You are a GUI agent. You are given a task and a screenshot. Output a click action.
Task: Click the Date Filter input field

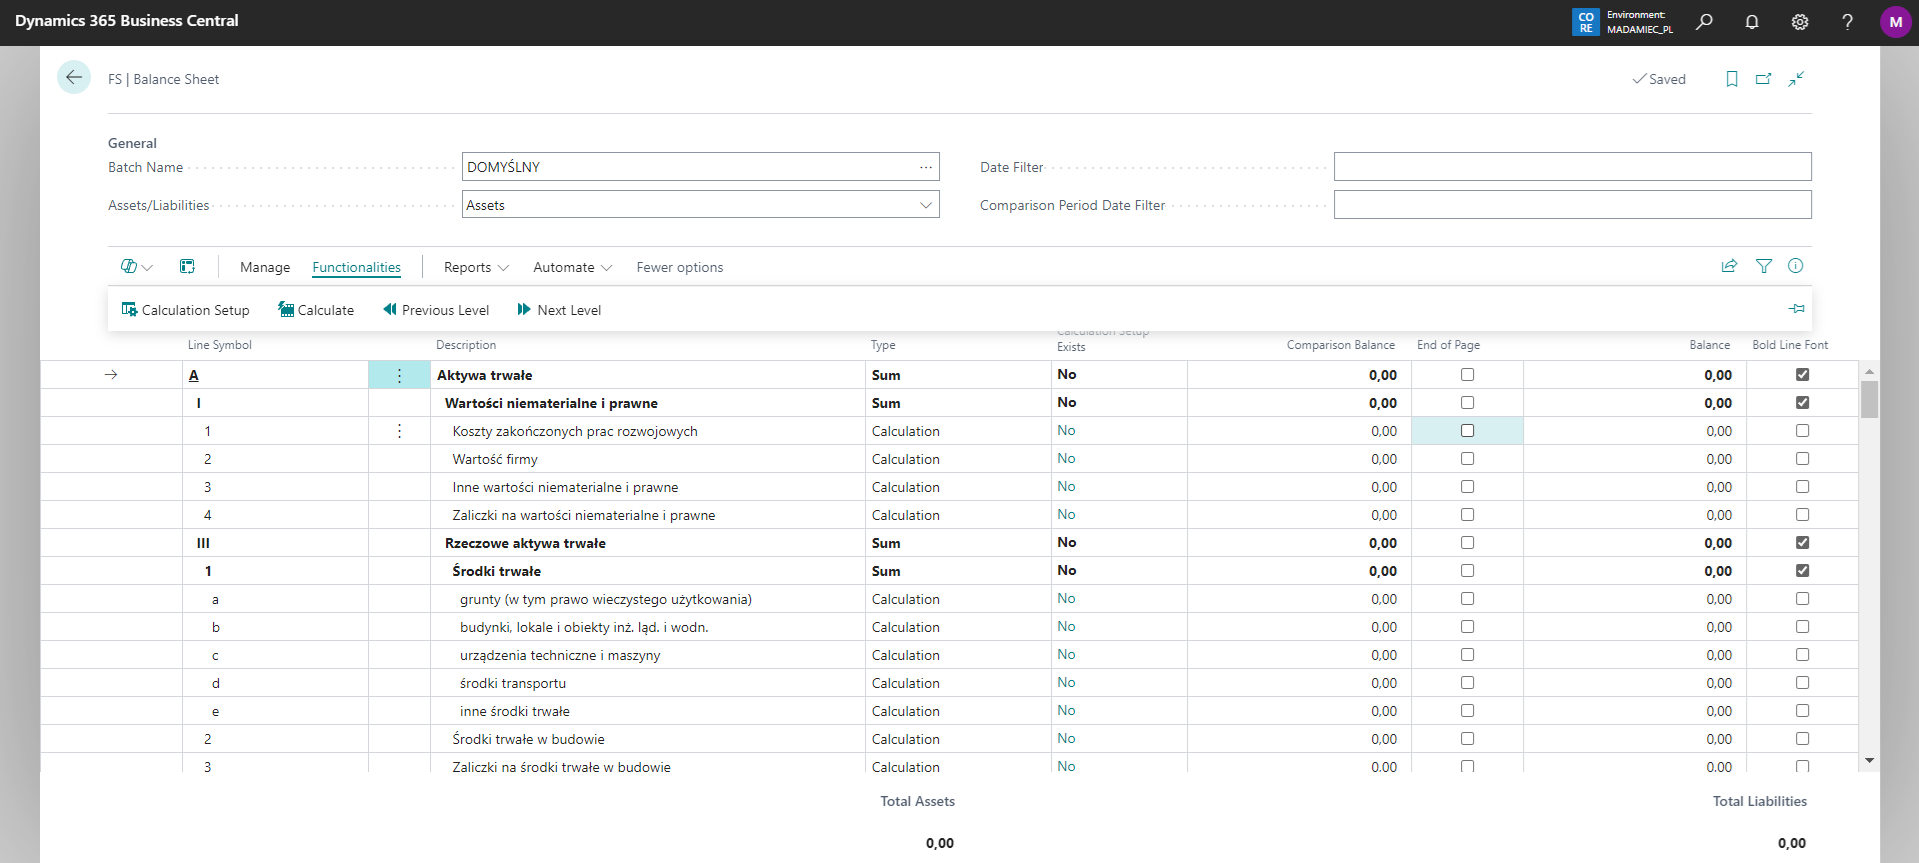pyautogui.click(x=1571, y=167)
